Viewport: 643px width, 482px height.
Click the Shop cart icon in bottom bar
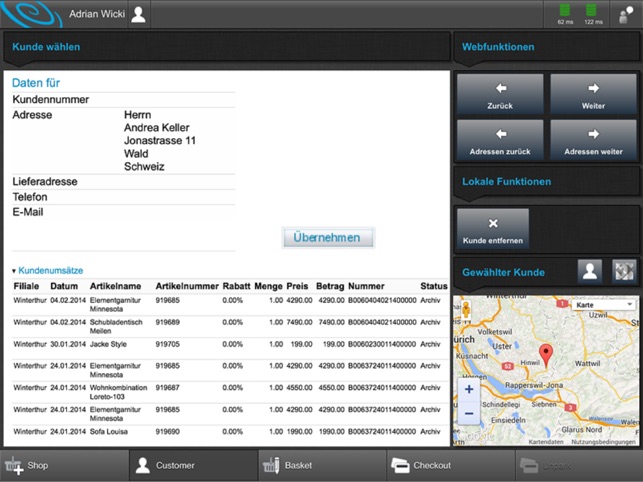click(x=14, y=466)
